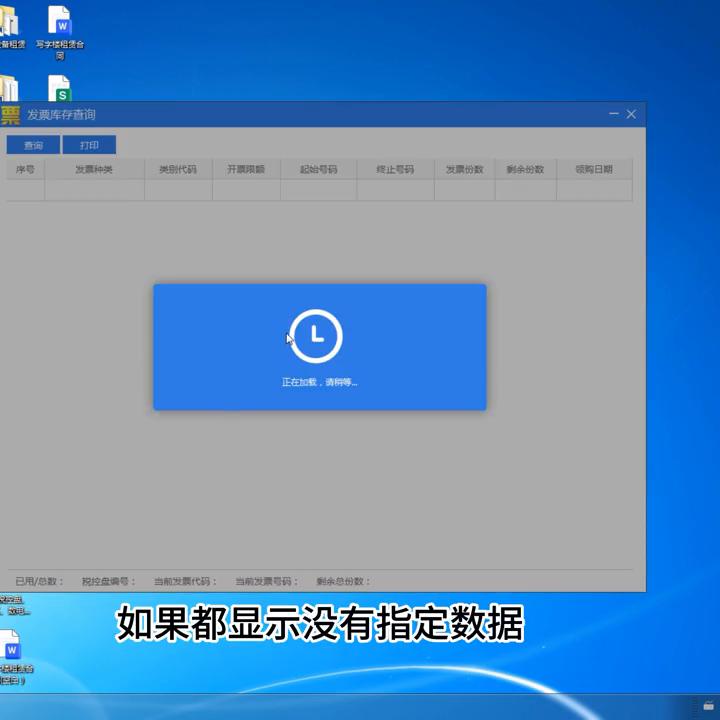Select the 领购日期 column header

[594, 169]
